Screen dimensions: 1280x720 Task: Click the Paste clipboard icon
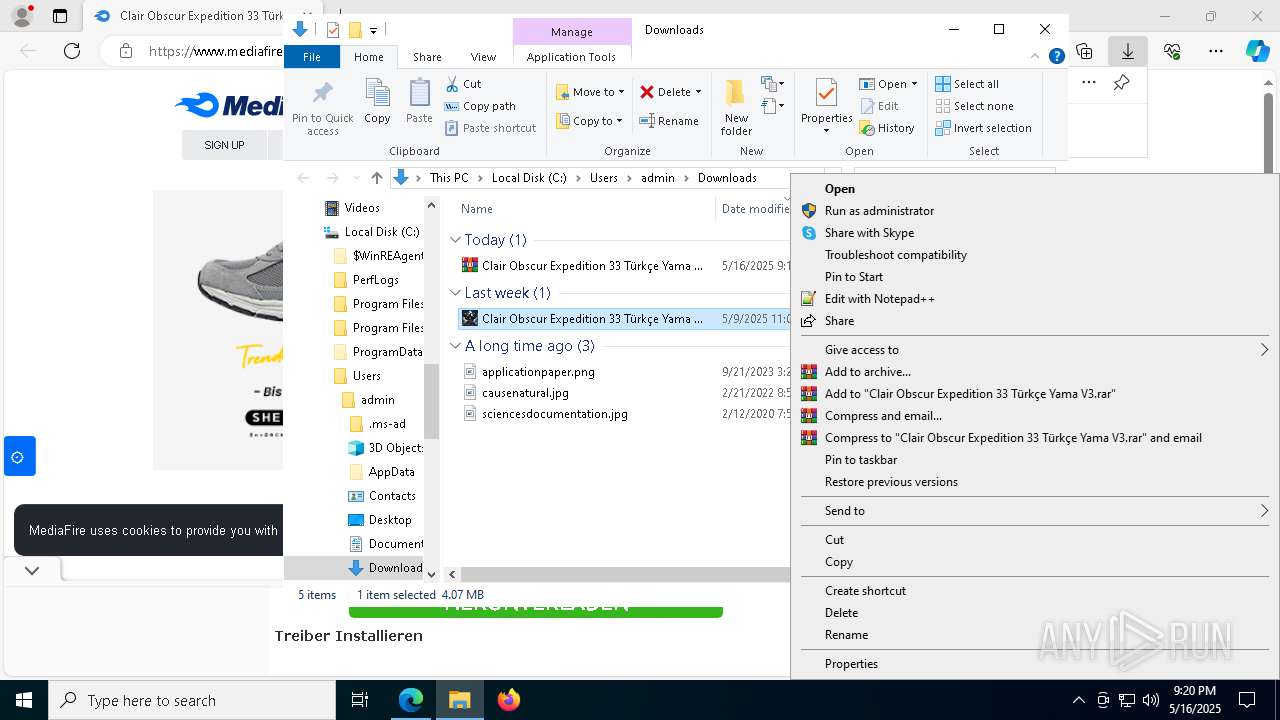point(419,94)
